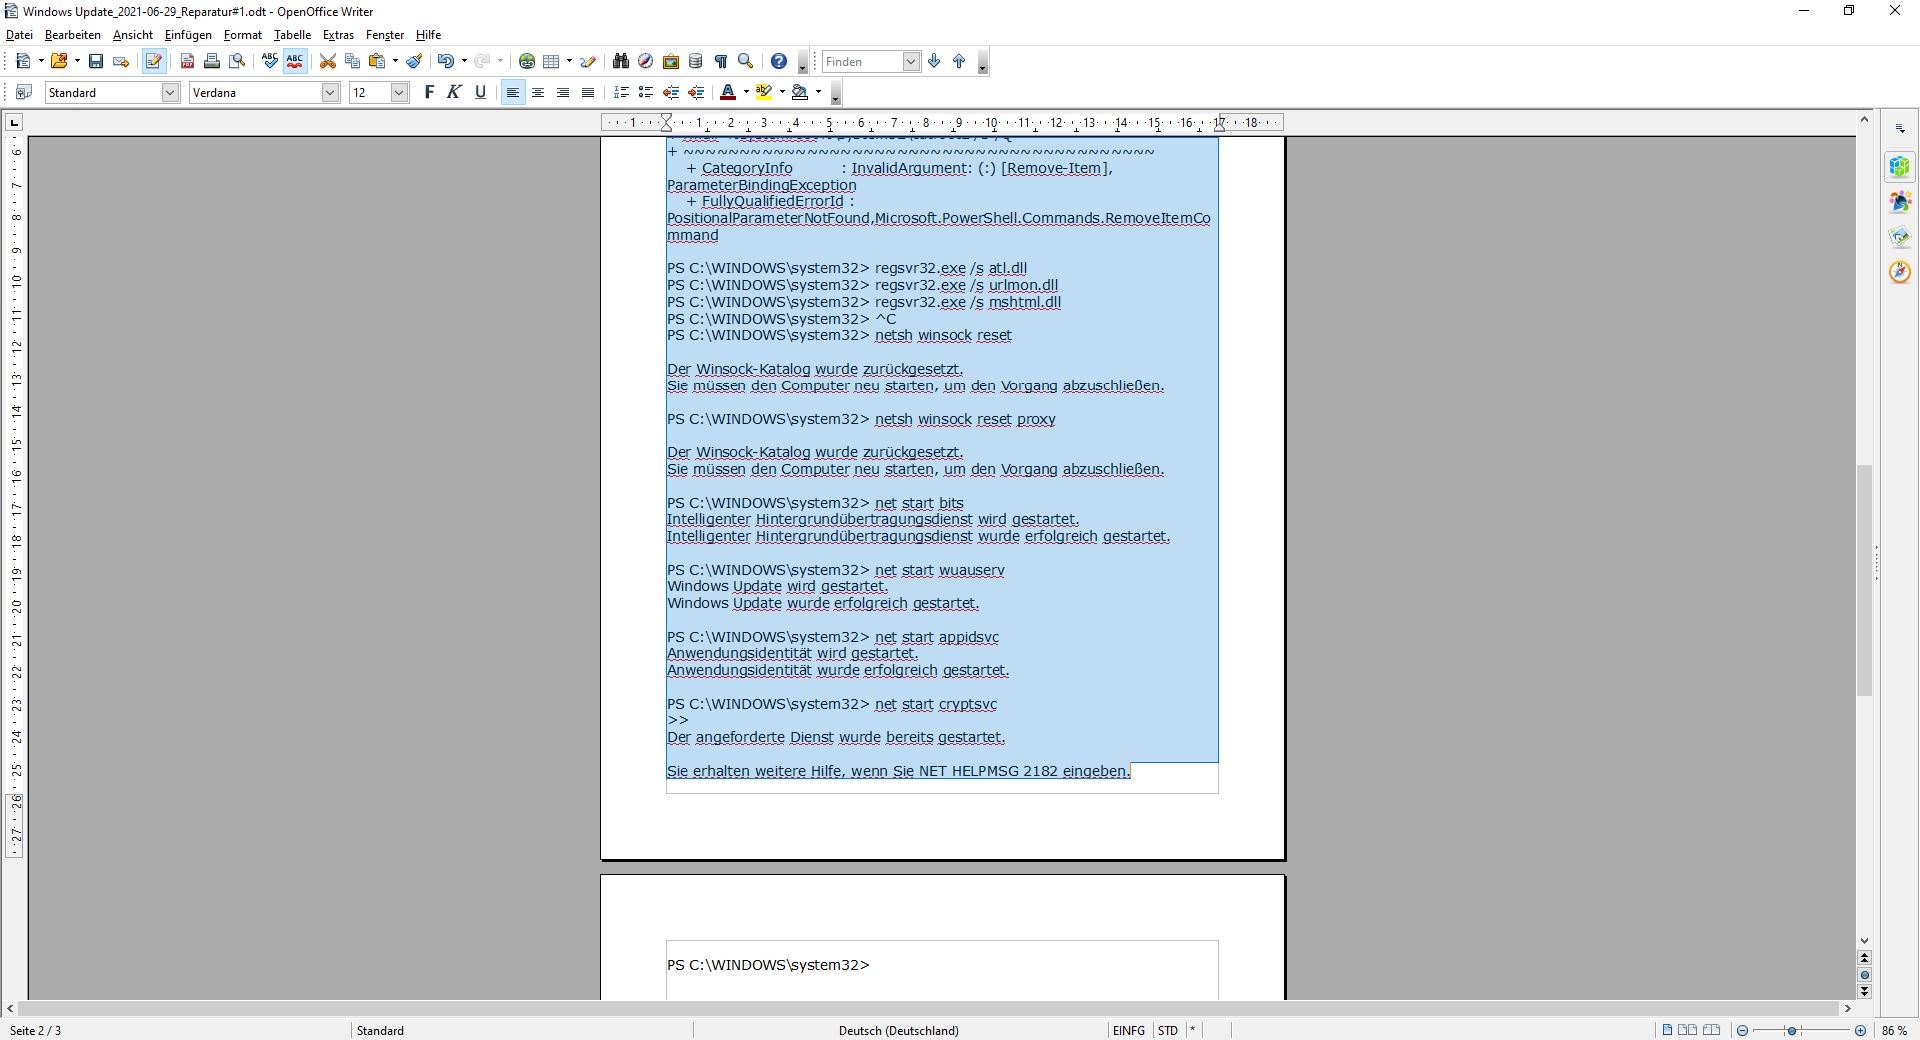Expand the highlighting color dropdown arrow
This screenshot has width=1920, height=1040.
(x=782, y=93)
